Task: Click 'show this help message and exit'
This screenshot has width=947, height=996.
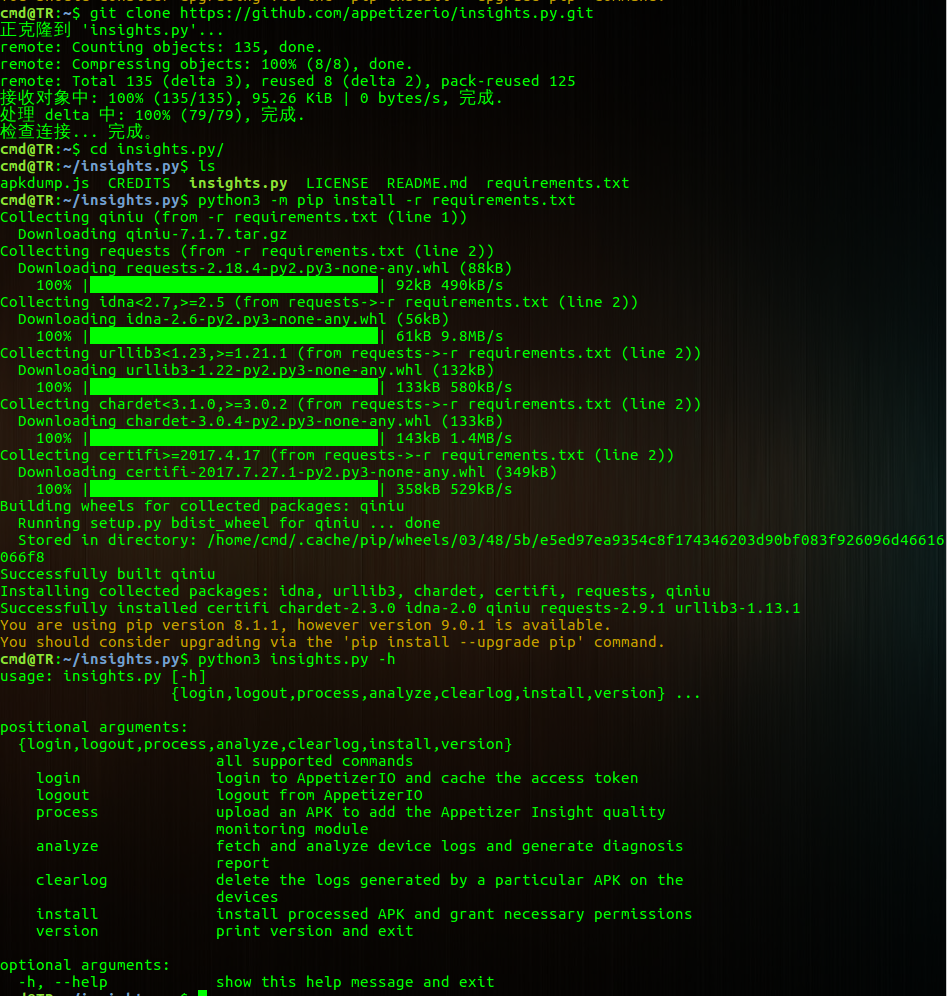Action: (355, 982)
